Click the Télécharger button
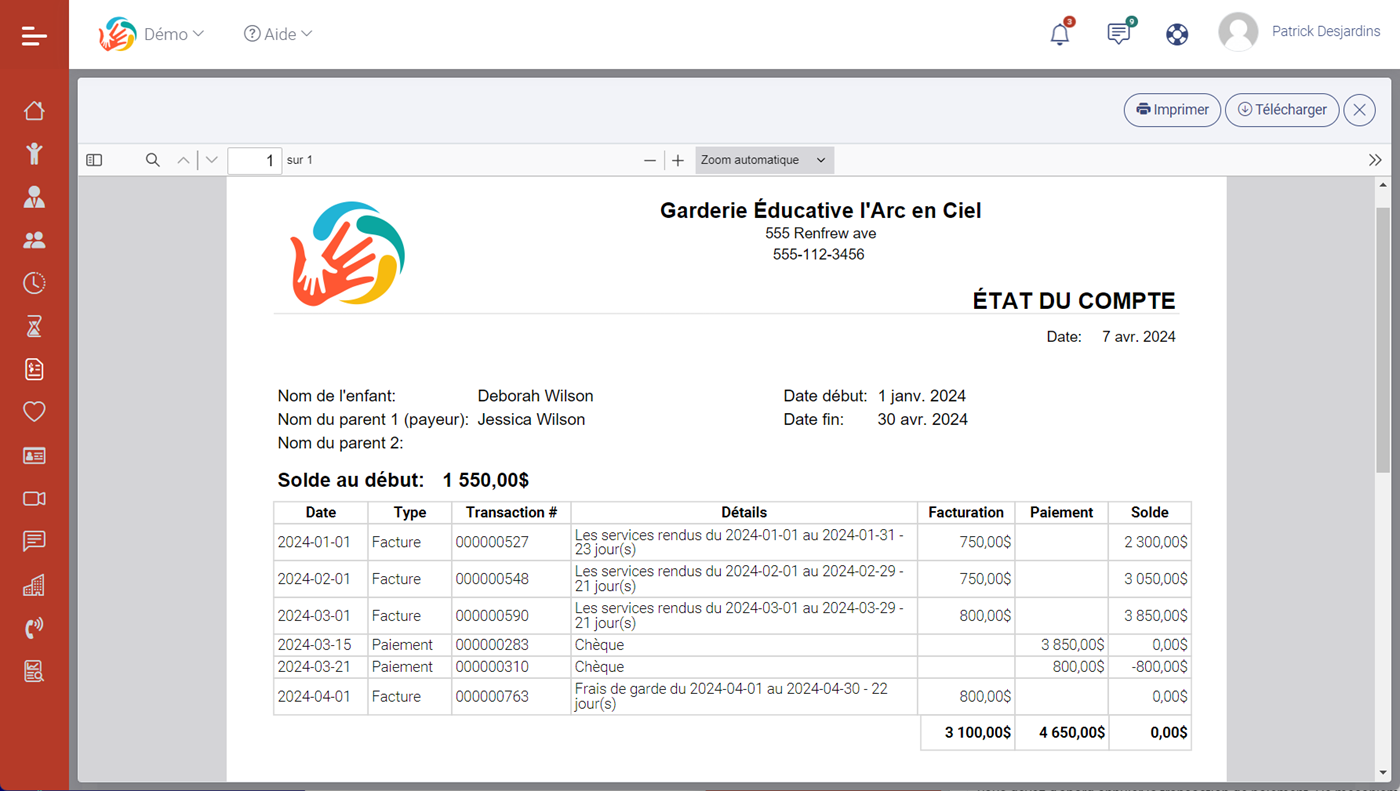Image resolution: width=1400 pixels, height=791 pixels. (x=1282, y=110)
